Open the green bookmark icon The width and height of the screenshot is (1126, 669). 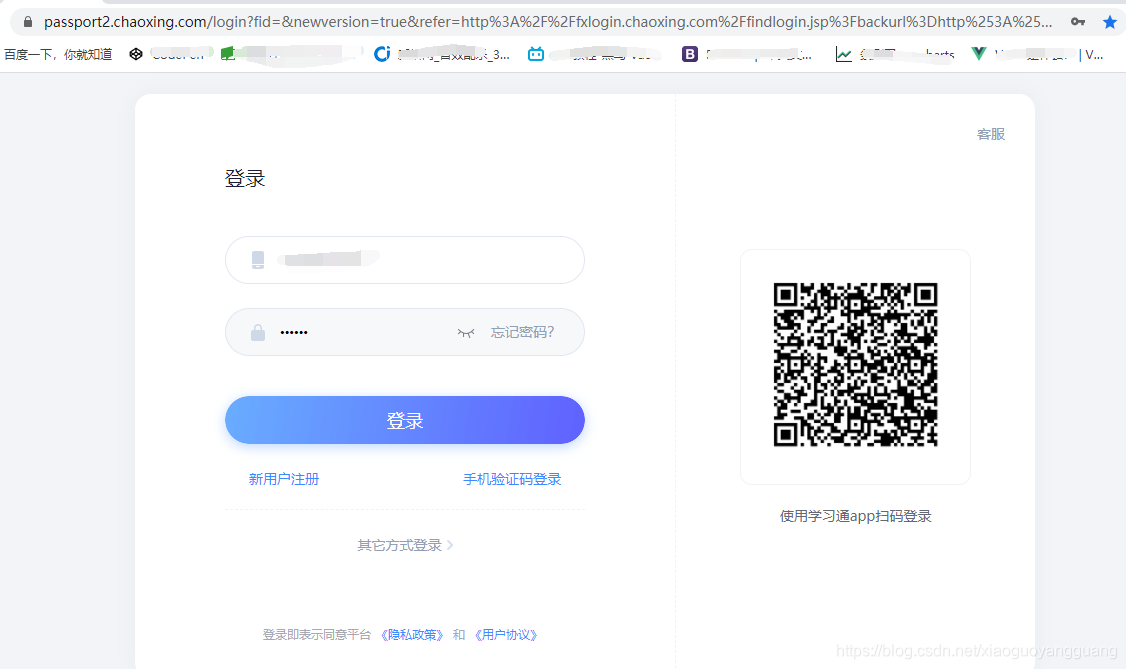point(228,54)
